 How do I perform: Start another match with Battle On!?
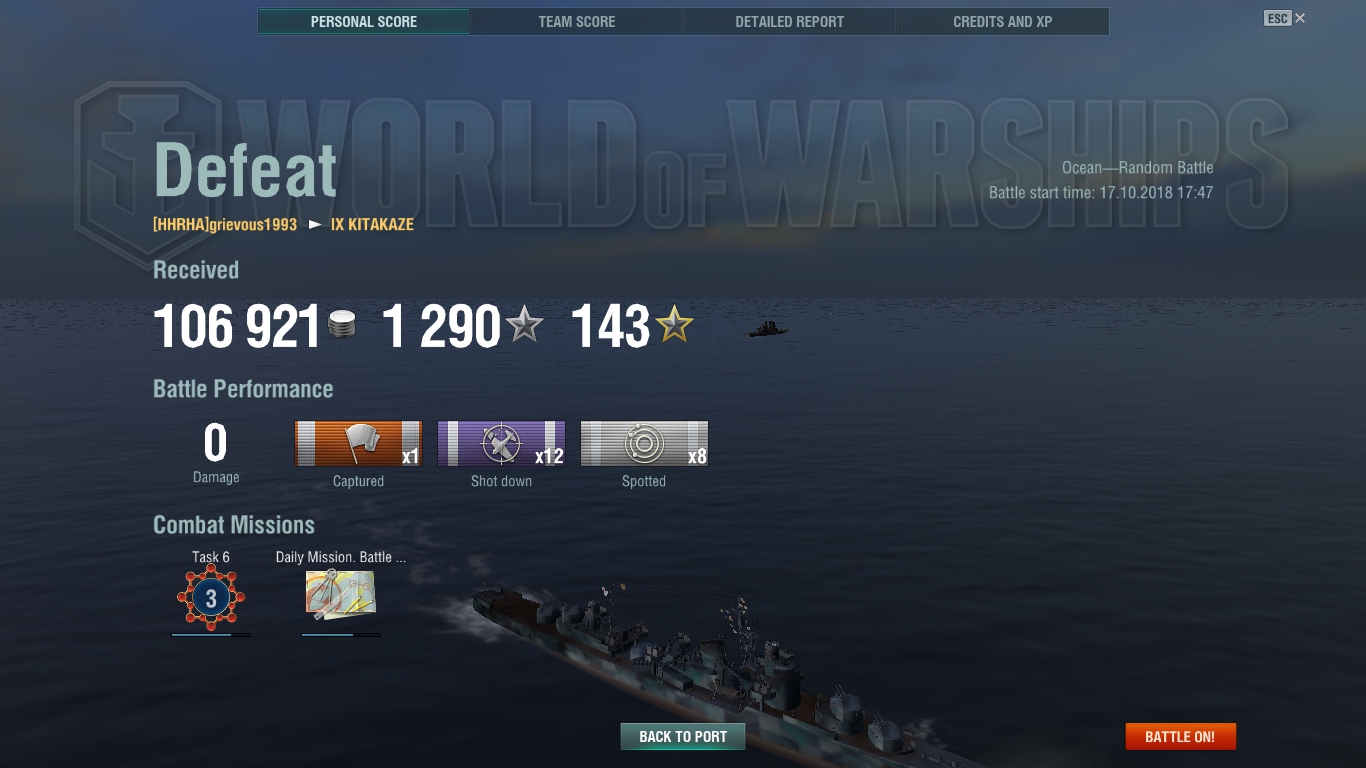(1180, 737)
